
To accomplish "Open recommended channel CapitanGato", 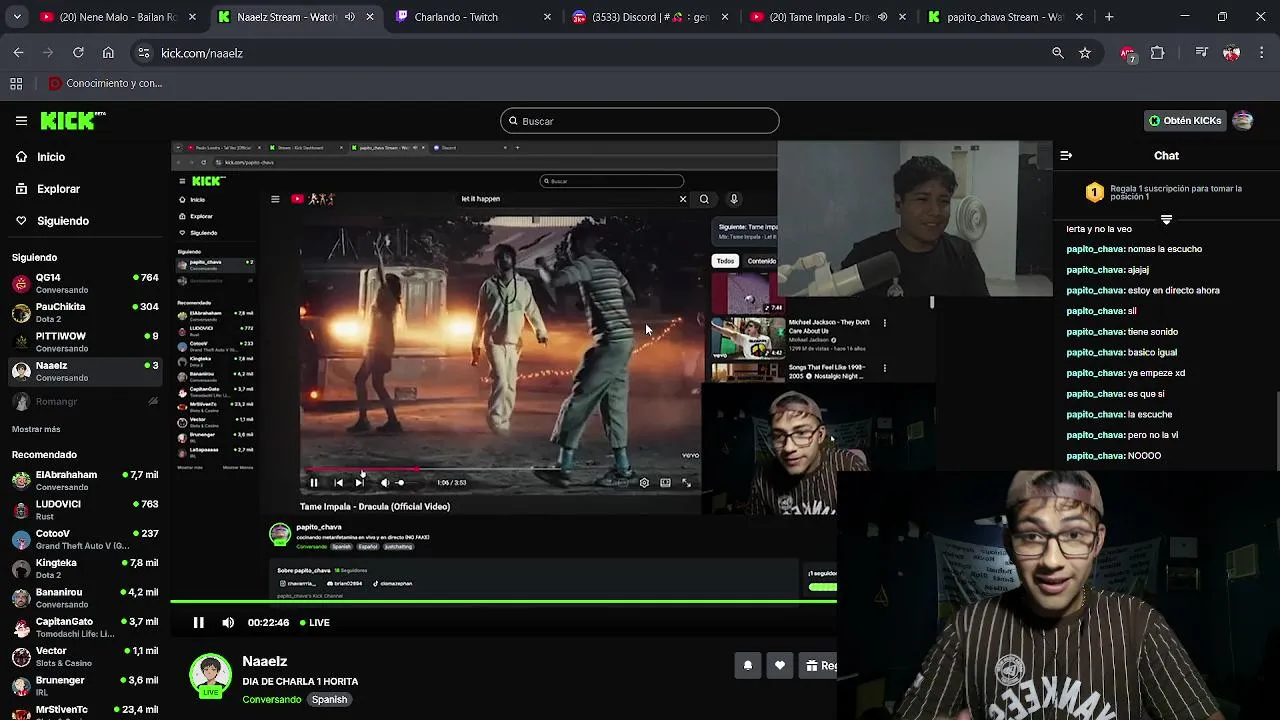I will (85, 627).
